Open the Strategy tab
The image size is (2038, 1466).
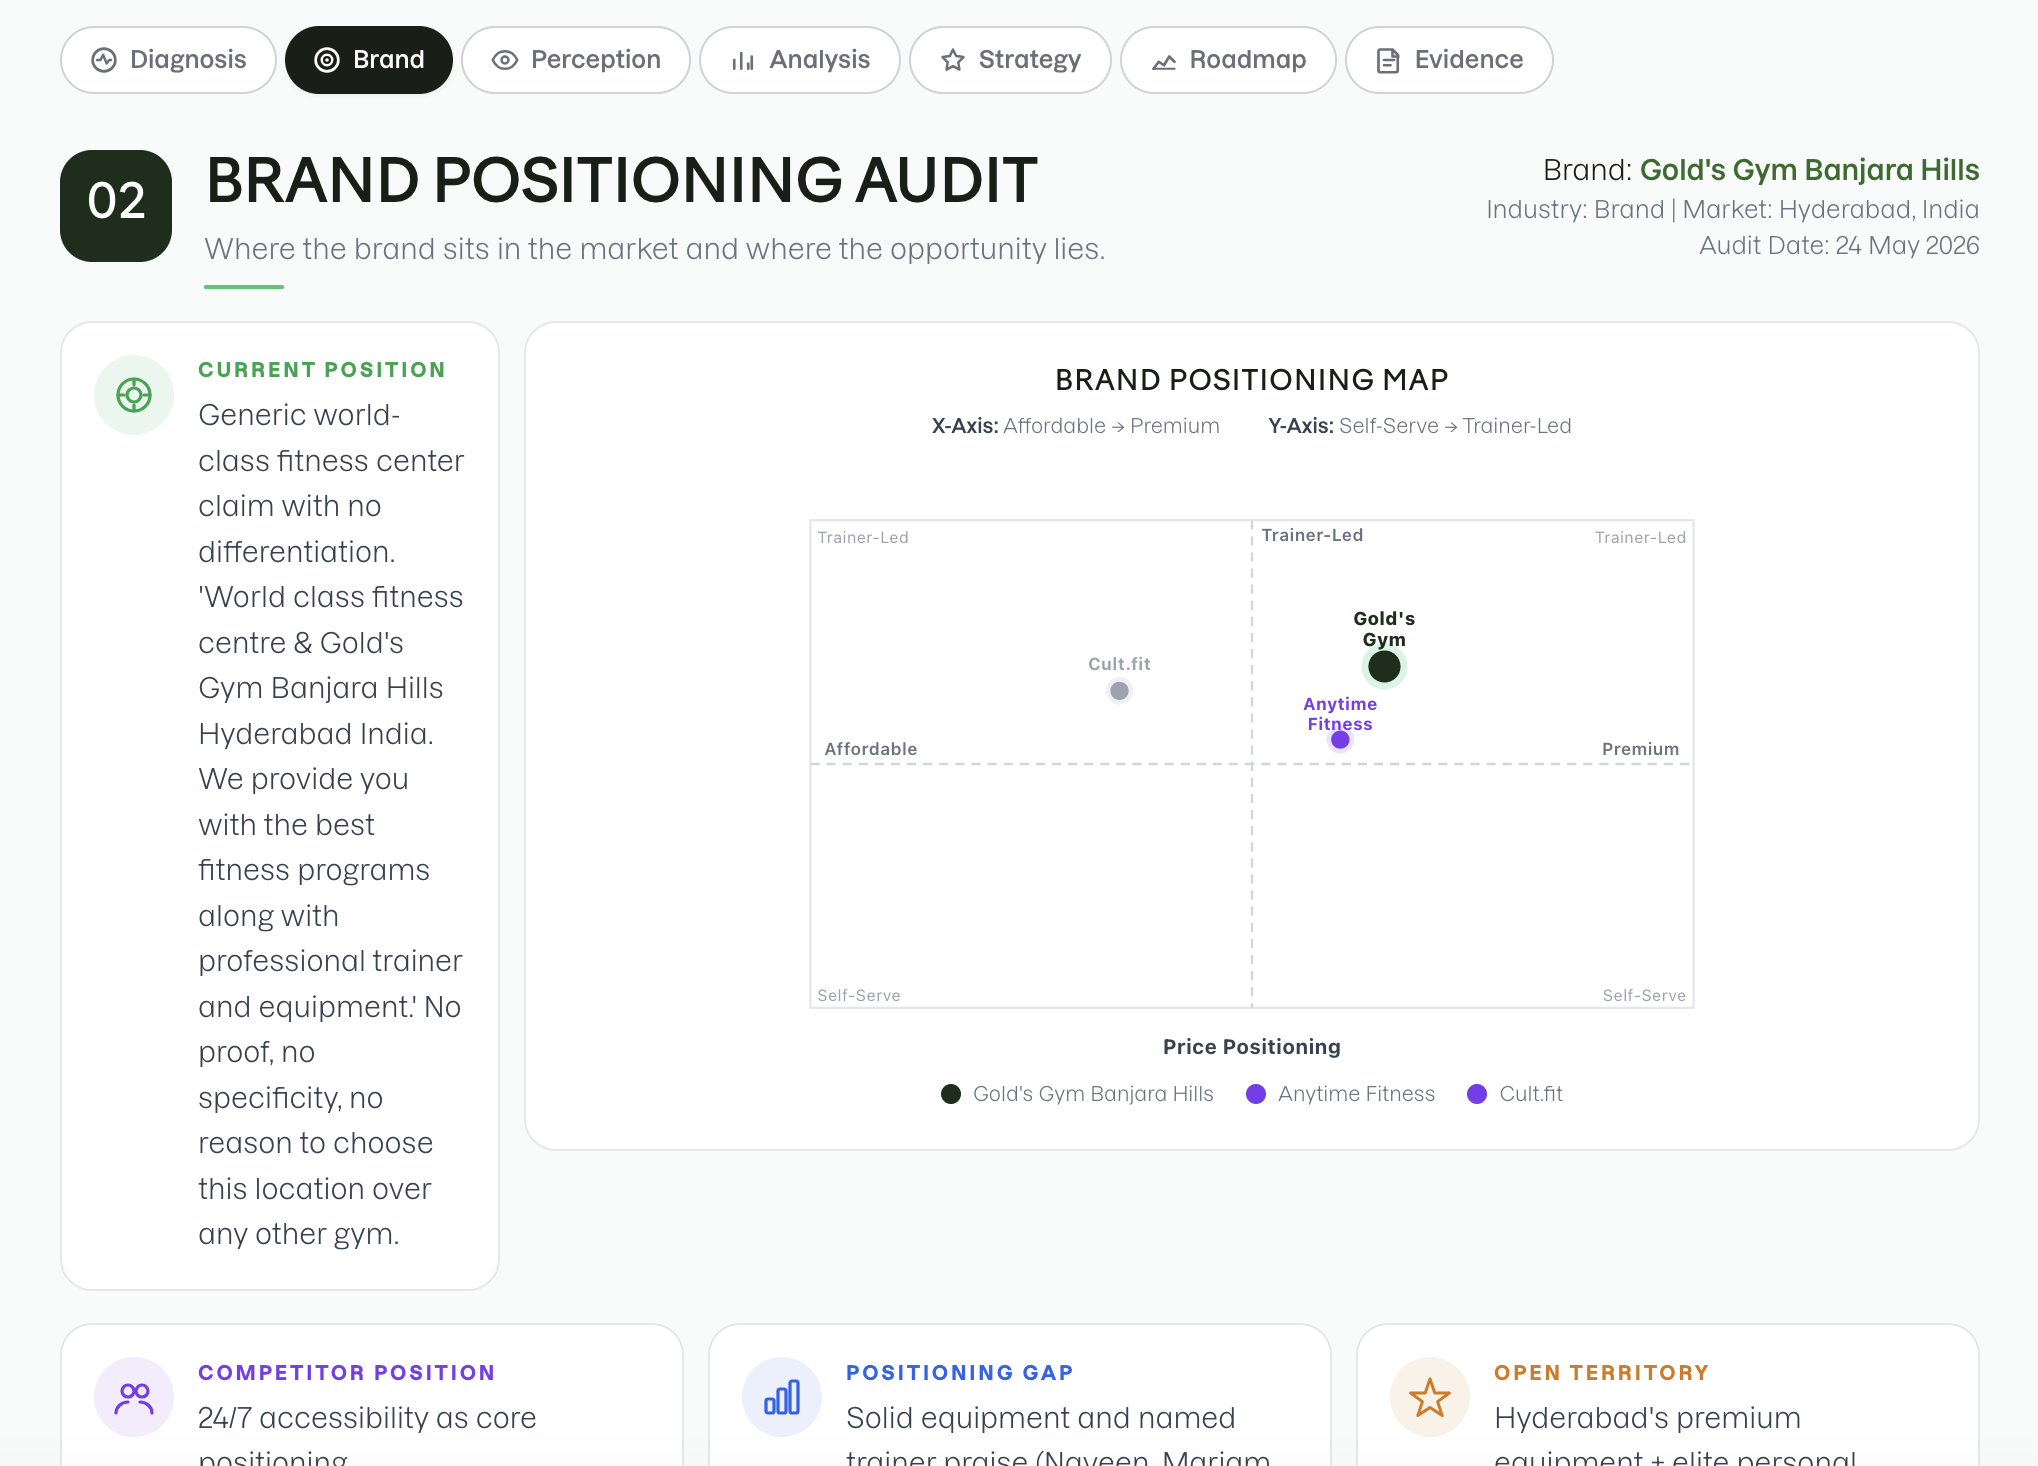tap(1010, 60)
